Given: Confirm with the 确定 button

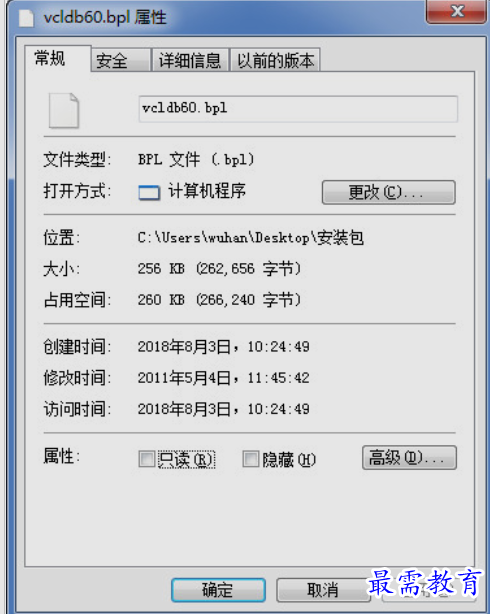Looking at the screenshot, I should (218, 590).
